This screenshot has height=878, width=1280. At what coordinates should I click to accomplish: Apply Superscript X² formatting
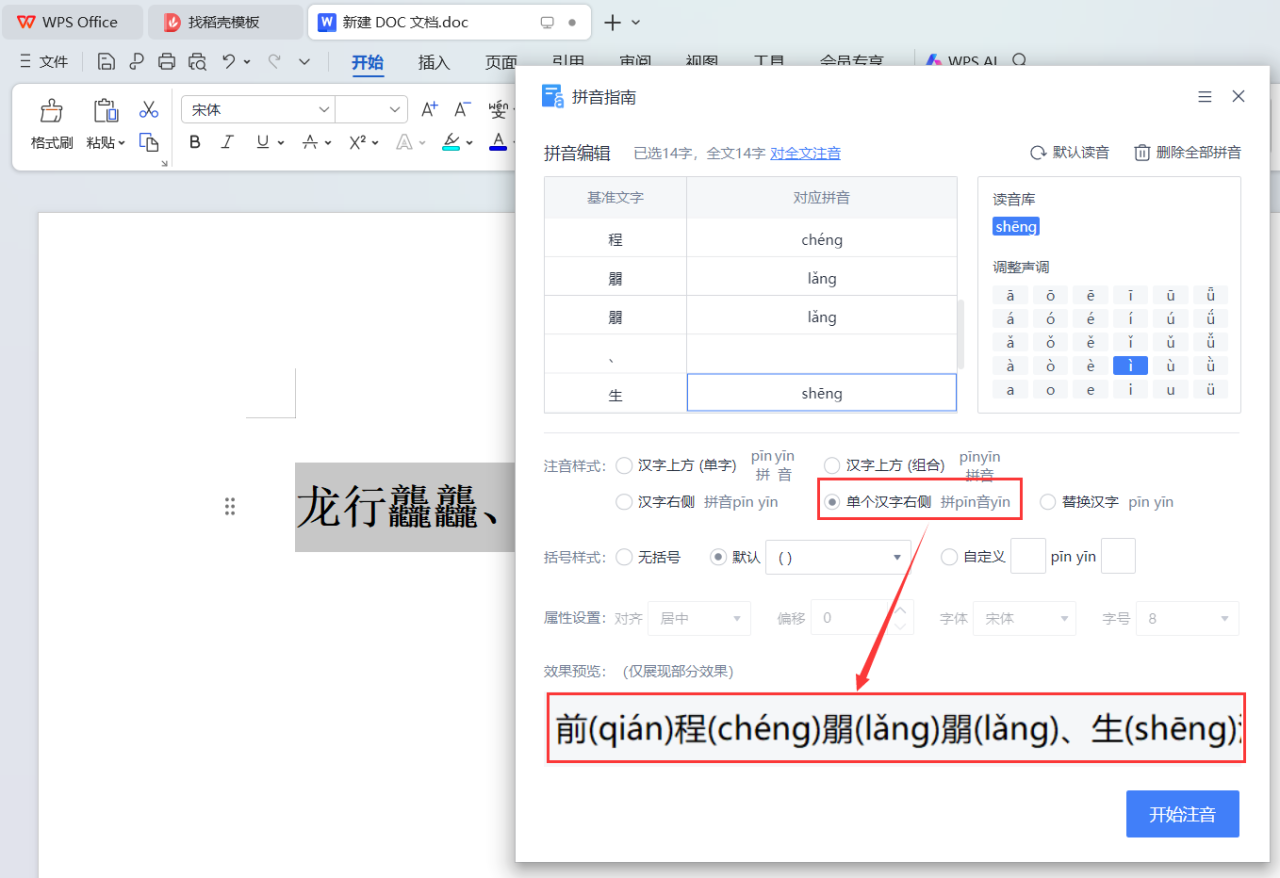click(357, 142)
